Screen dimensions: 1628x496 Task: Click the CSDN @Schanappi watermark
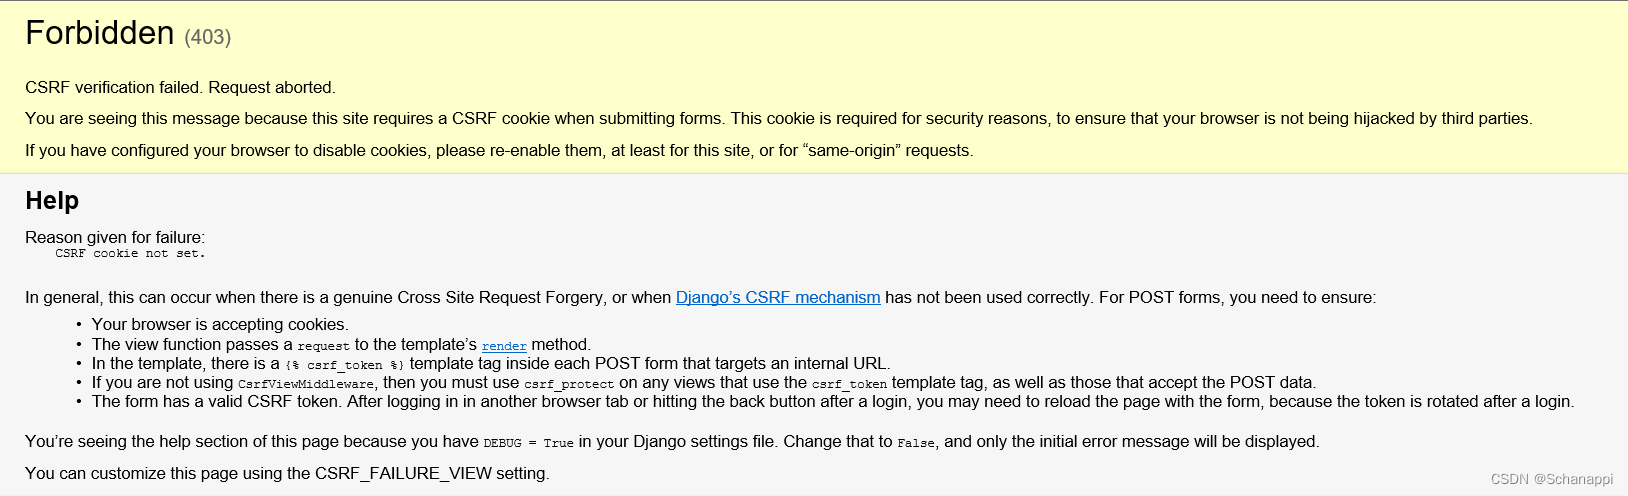(1551, 479)
